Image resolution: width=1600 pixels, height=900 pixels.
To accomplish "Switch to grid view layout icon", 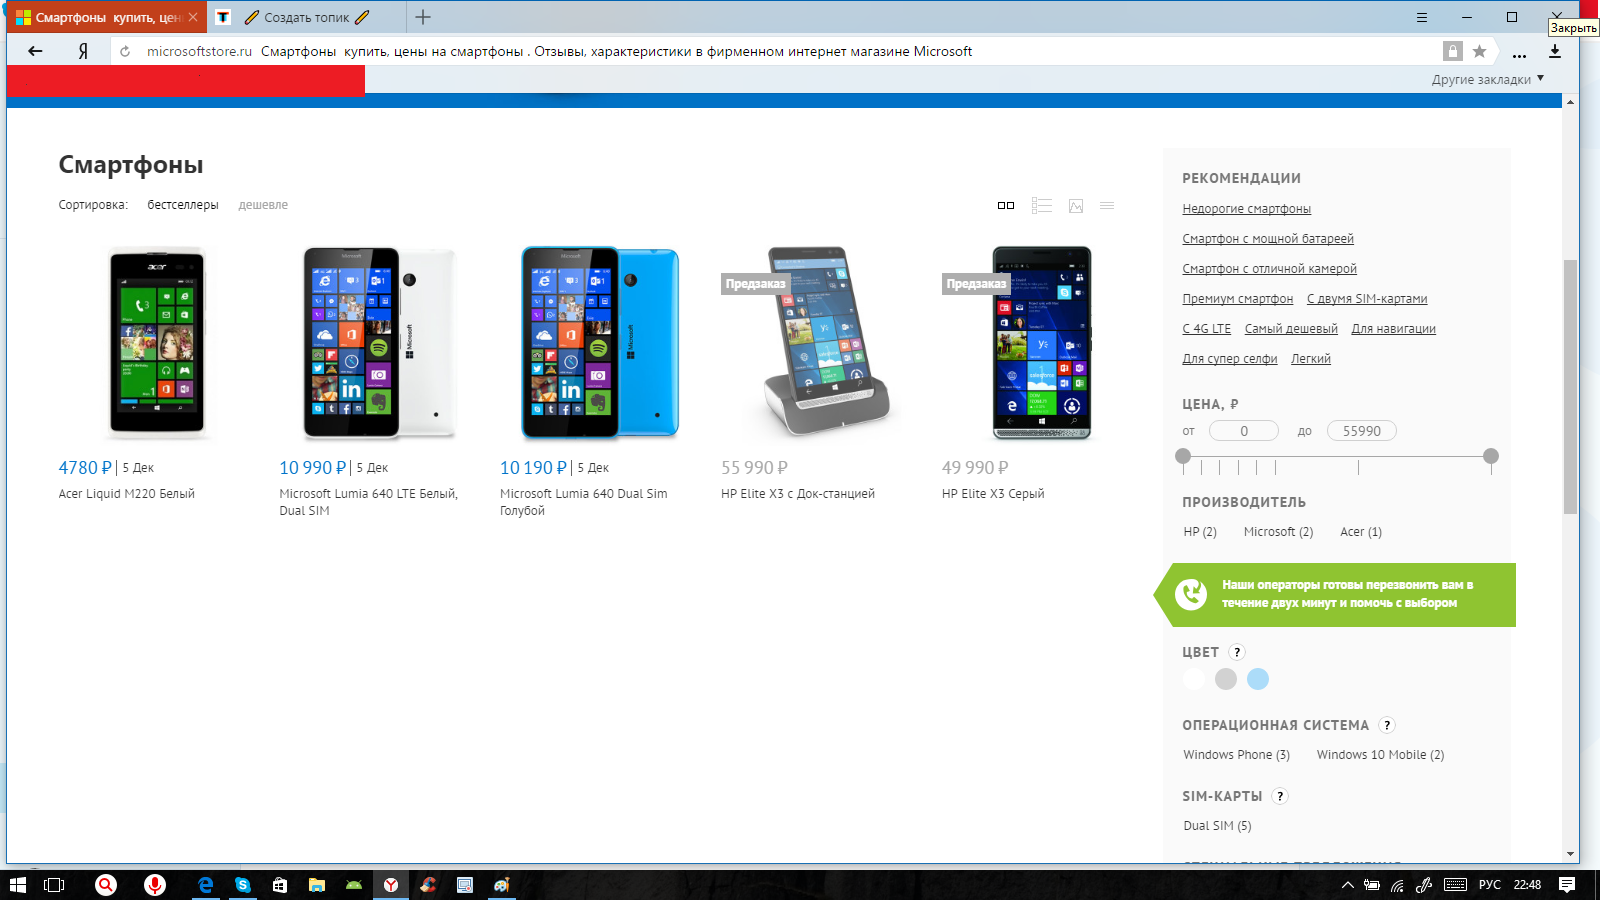I will [1006, 205].
